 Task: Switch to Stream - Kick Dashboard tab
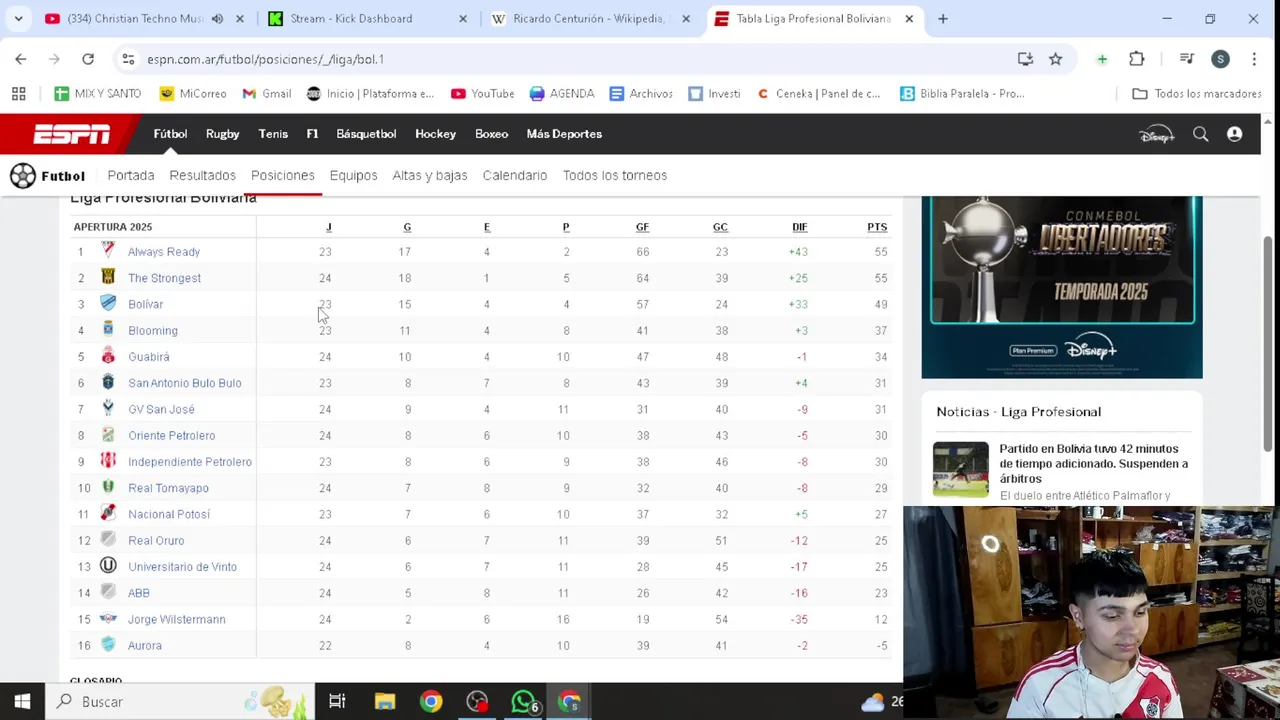(x=366, y=18)
